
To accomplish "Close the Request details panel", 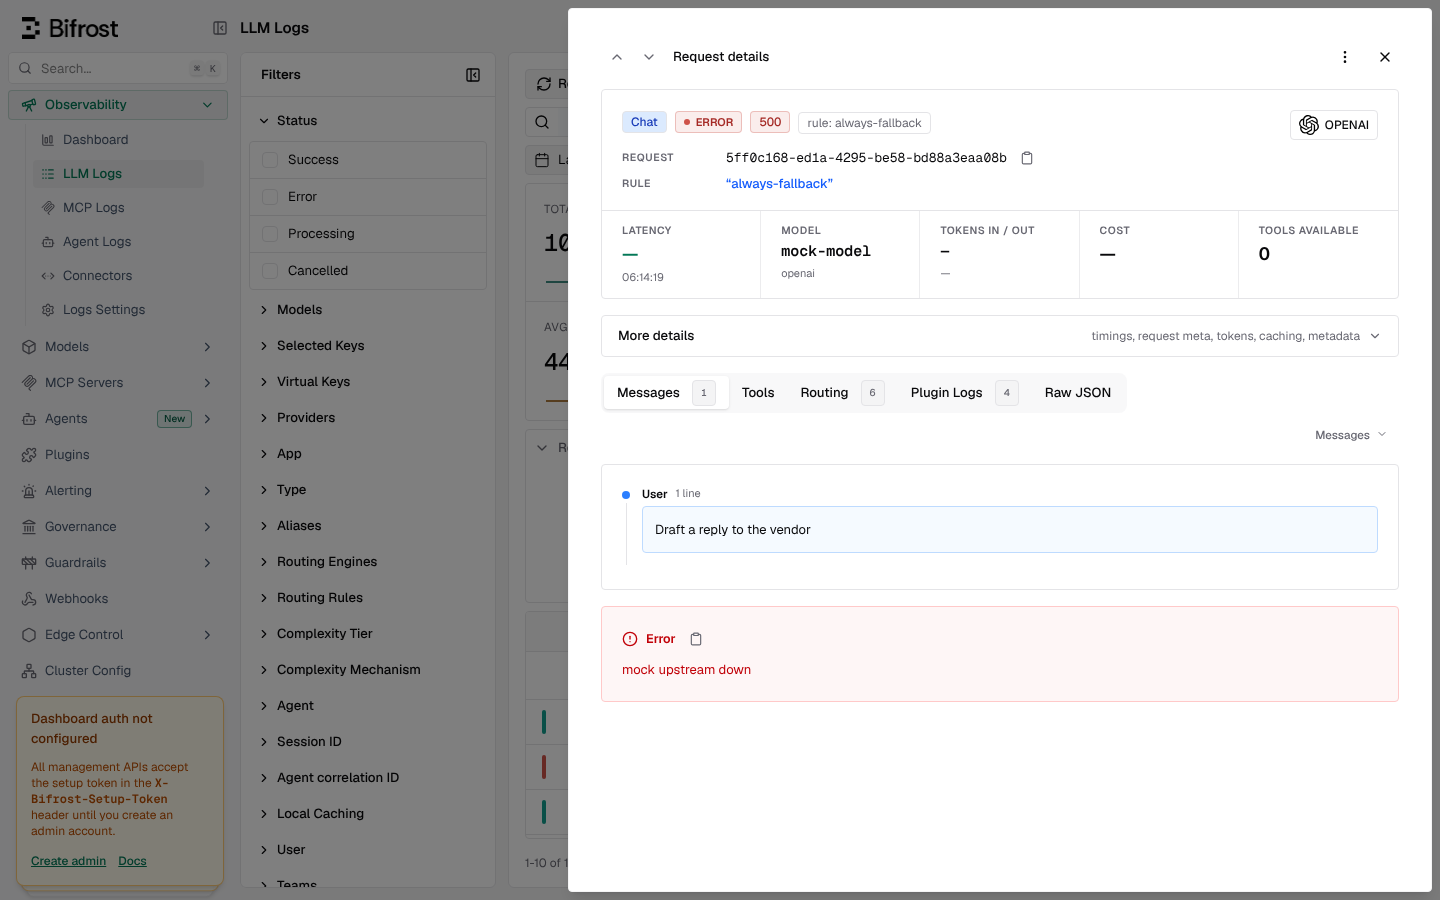I will click(x=1385, y=57).
